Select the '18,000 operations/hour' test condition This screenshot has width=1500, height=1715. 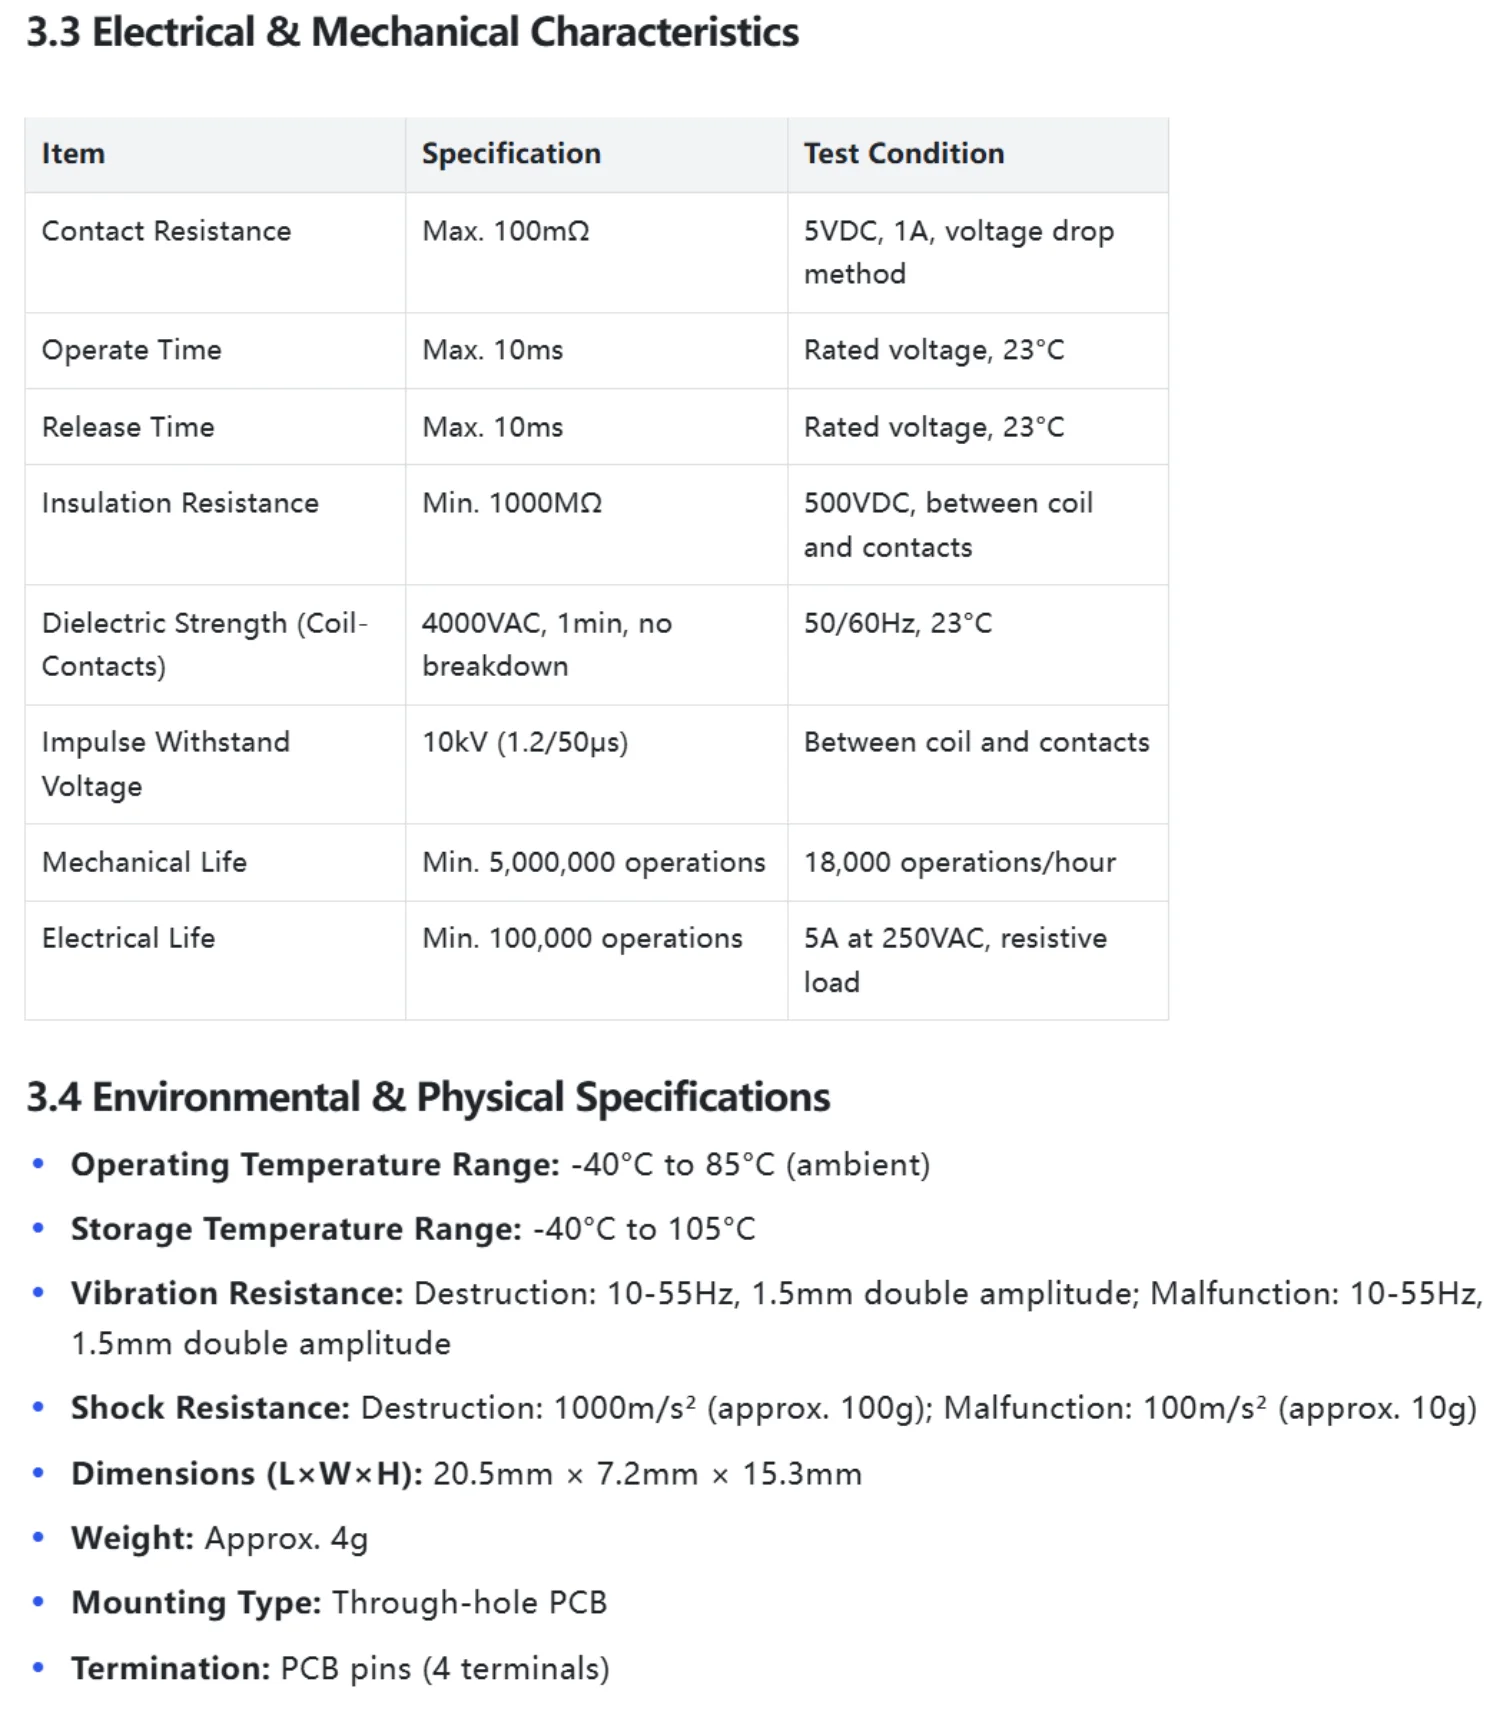click(959, 862)
